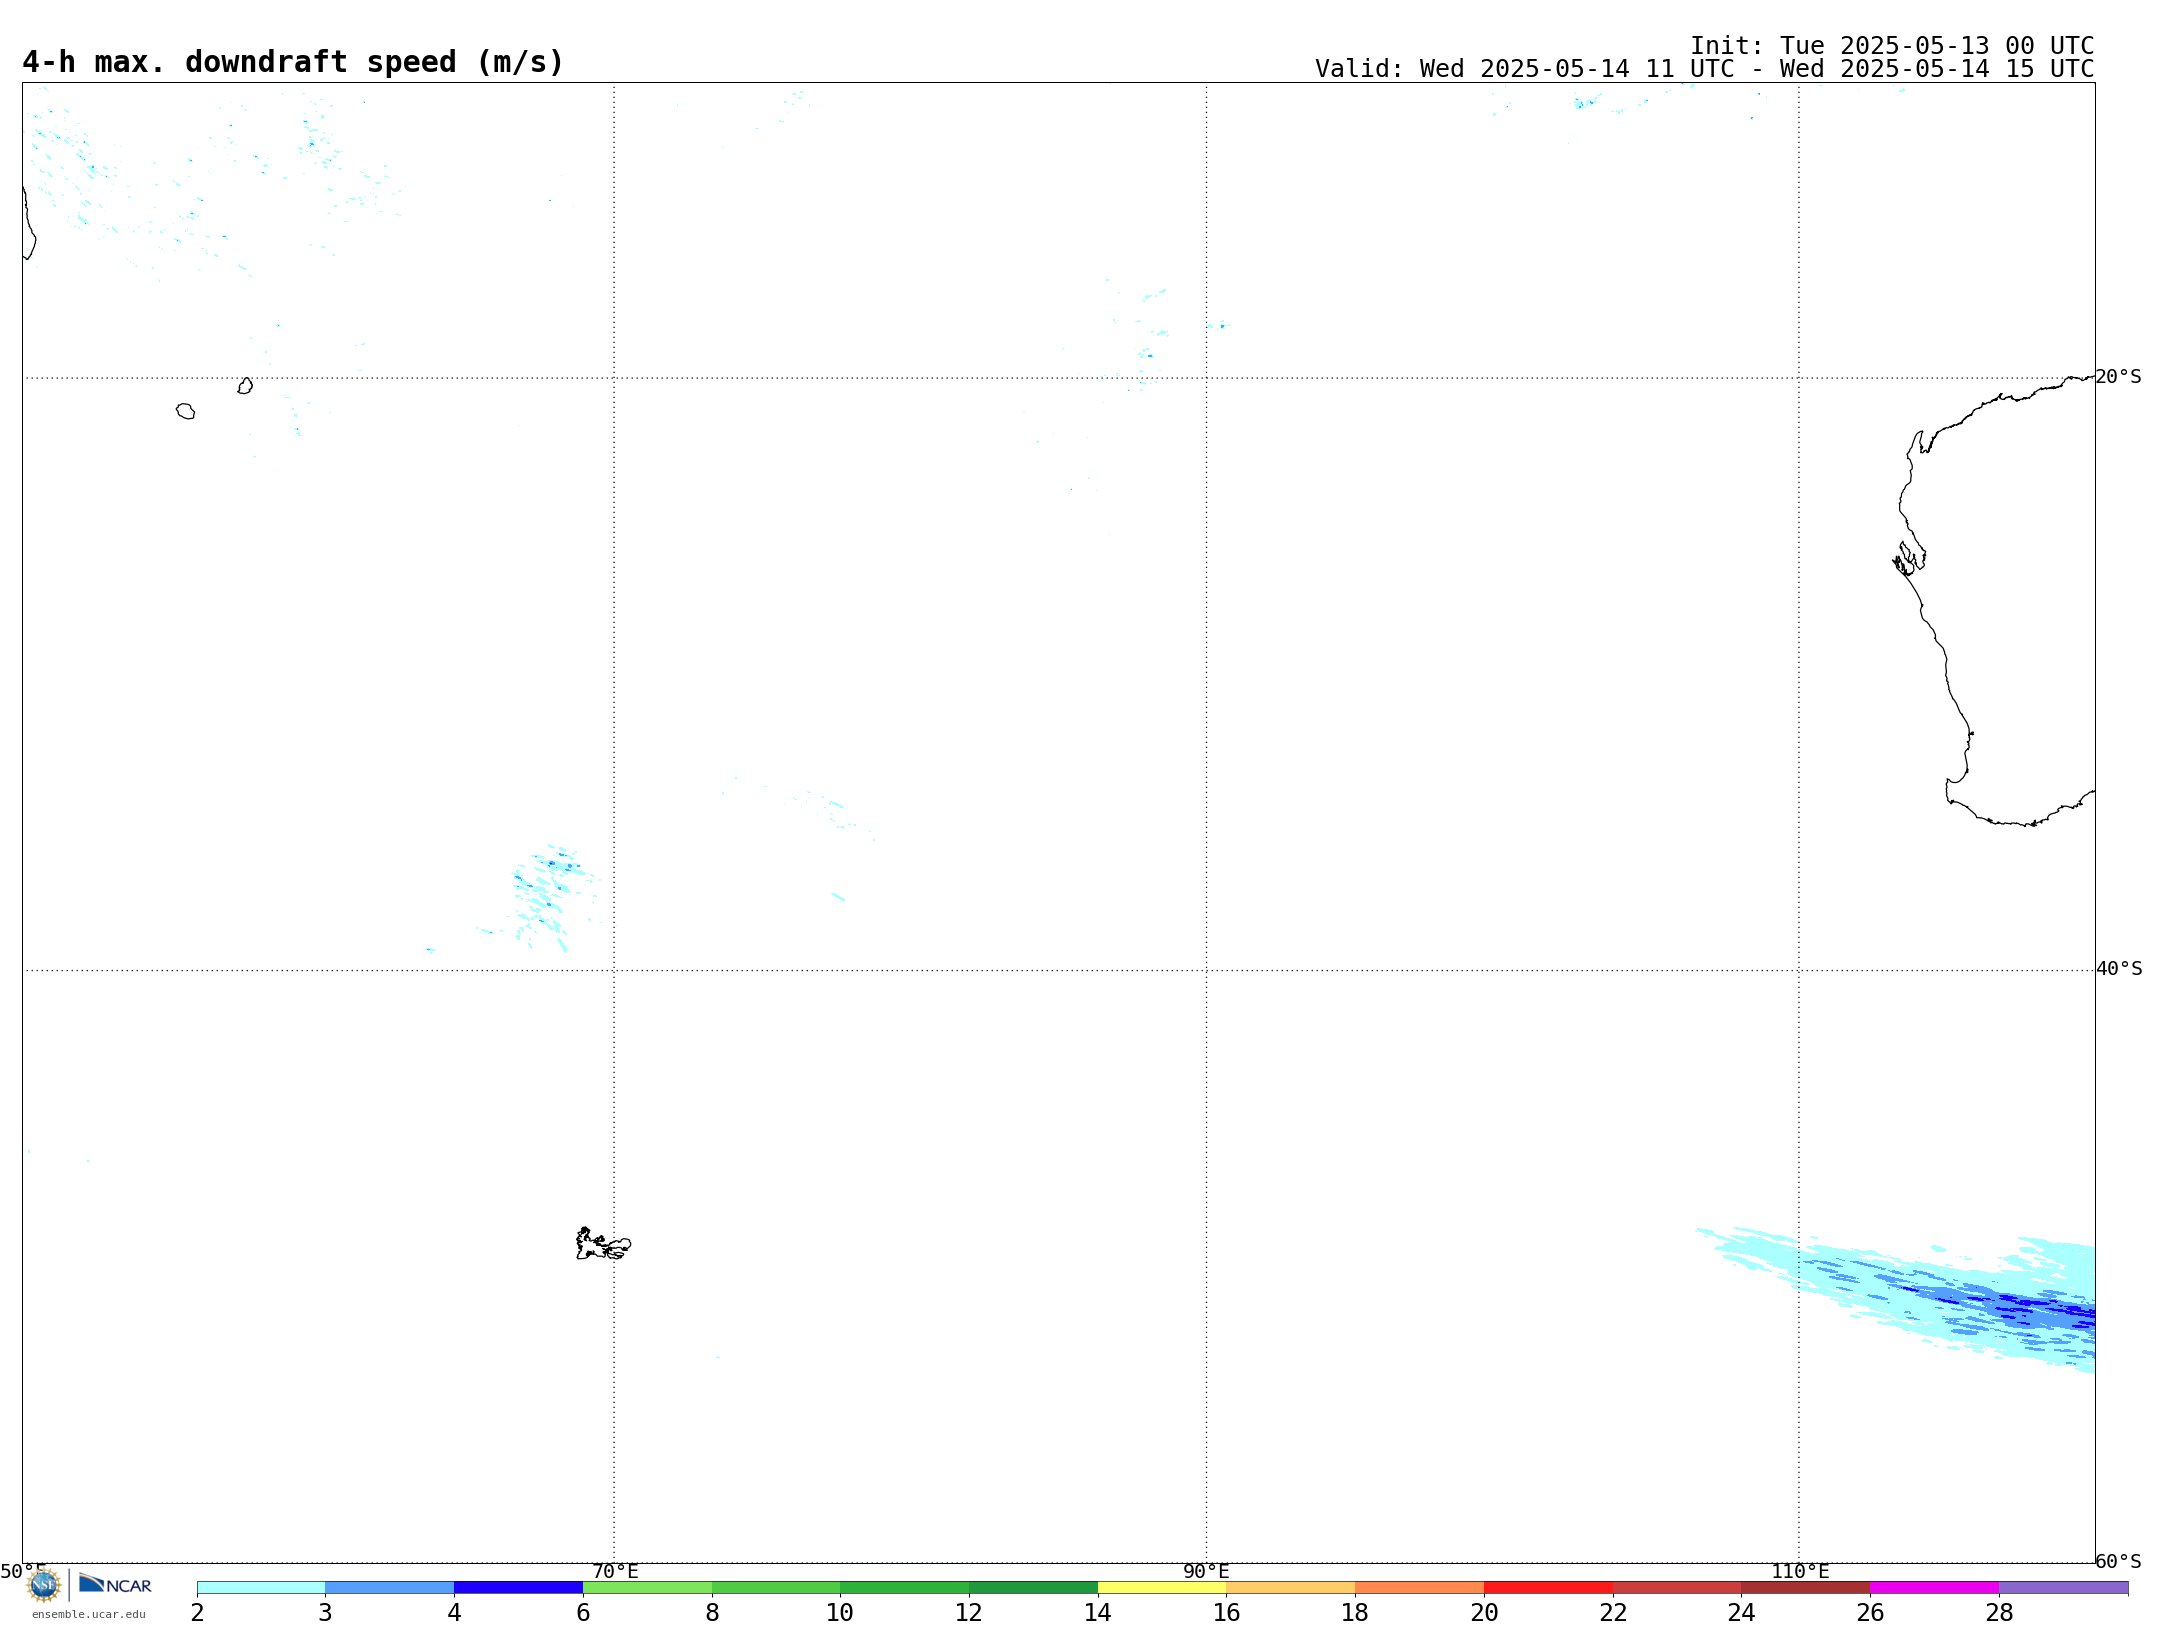Click the 20°S latitude label

2118,377
